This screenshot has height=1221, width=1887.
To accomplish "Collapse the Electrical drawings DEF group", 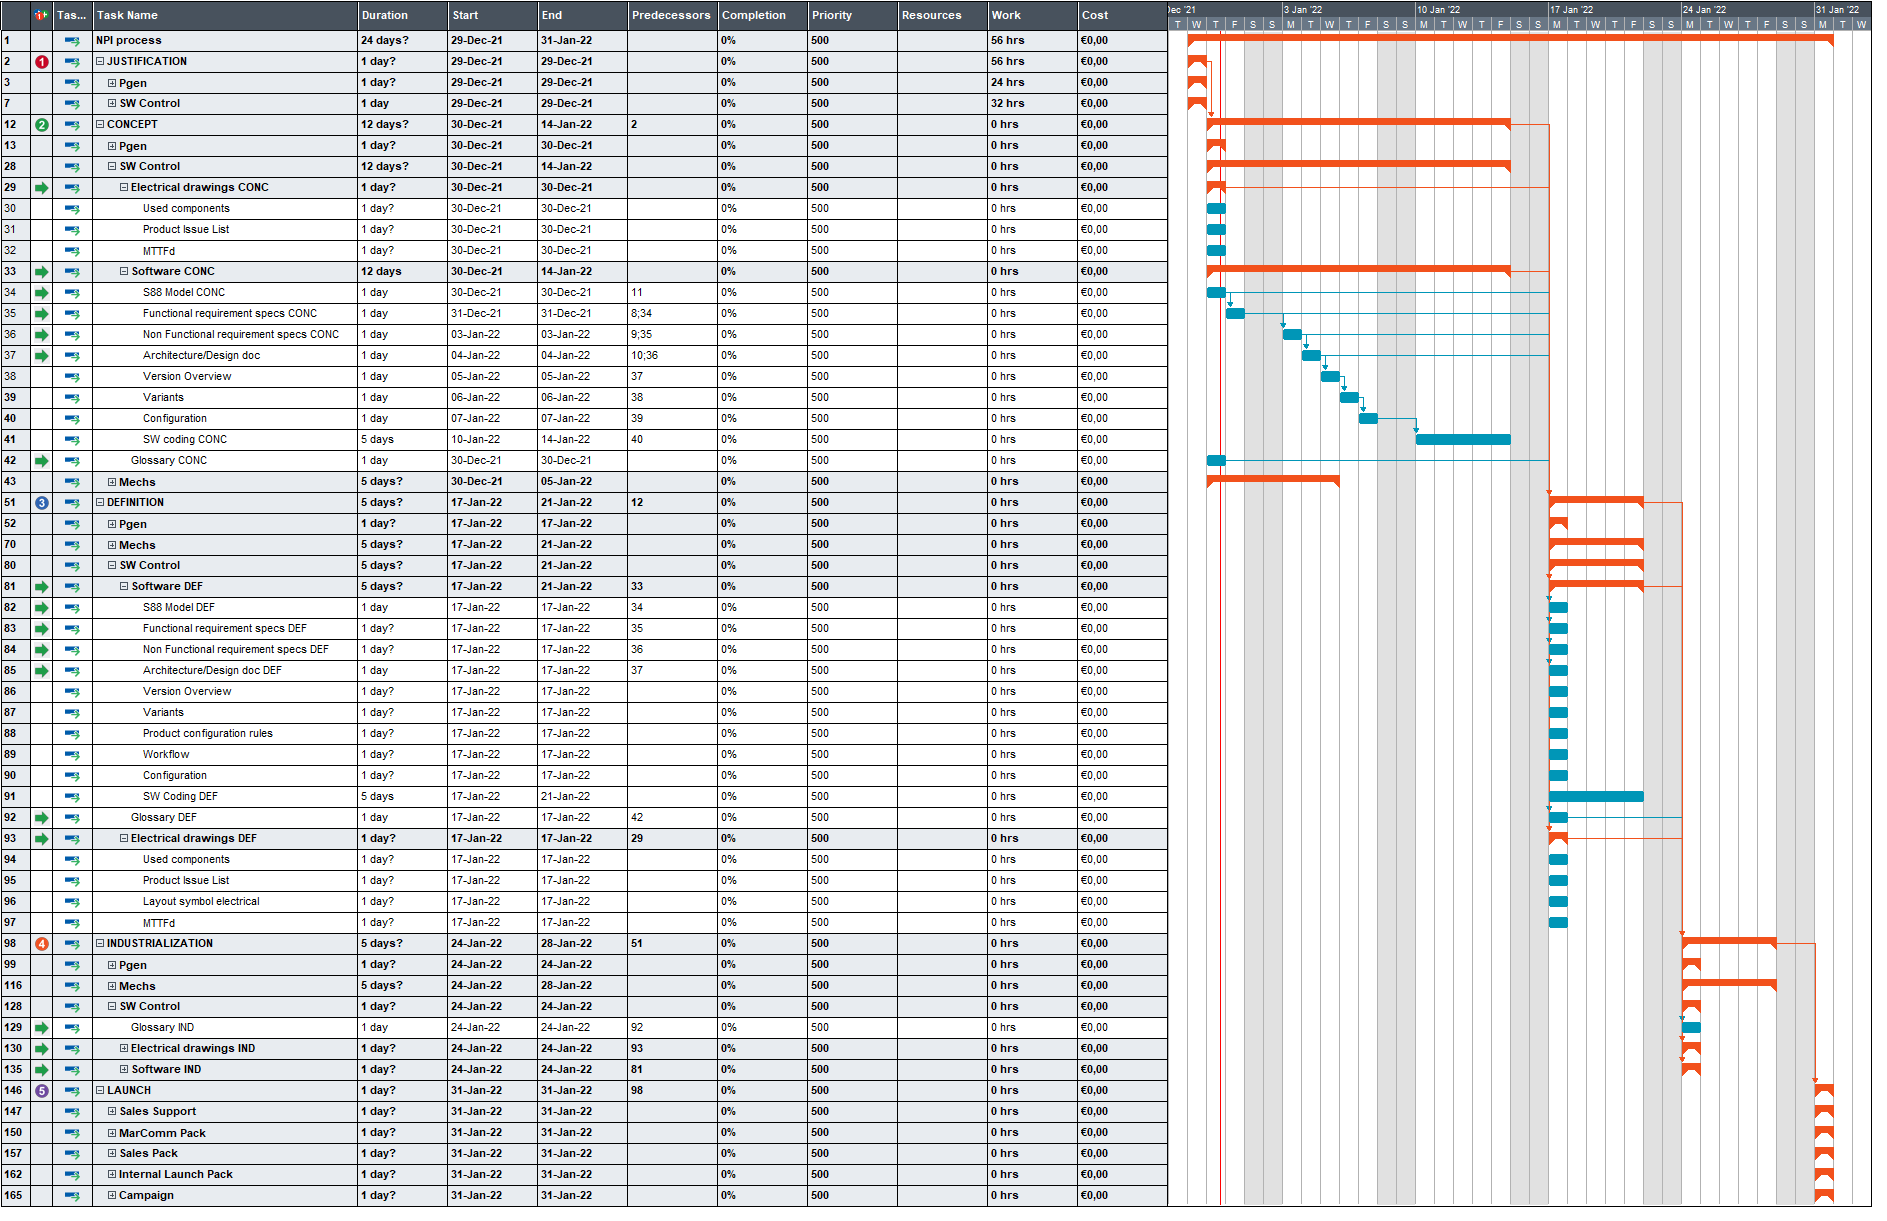I will [x=124, y=838].
